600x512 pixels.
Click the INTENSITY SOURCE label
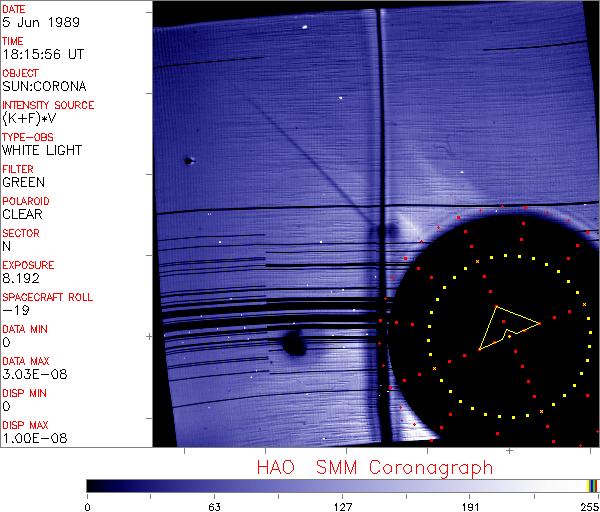48,105
